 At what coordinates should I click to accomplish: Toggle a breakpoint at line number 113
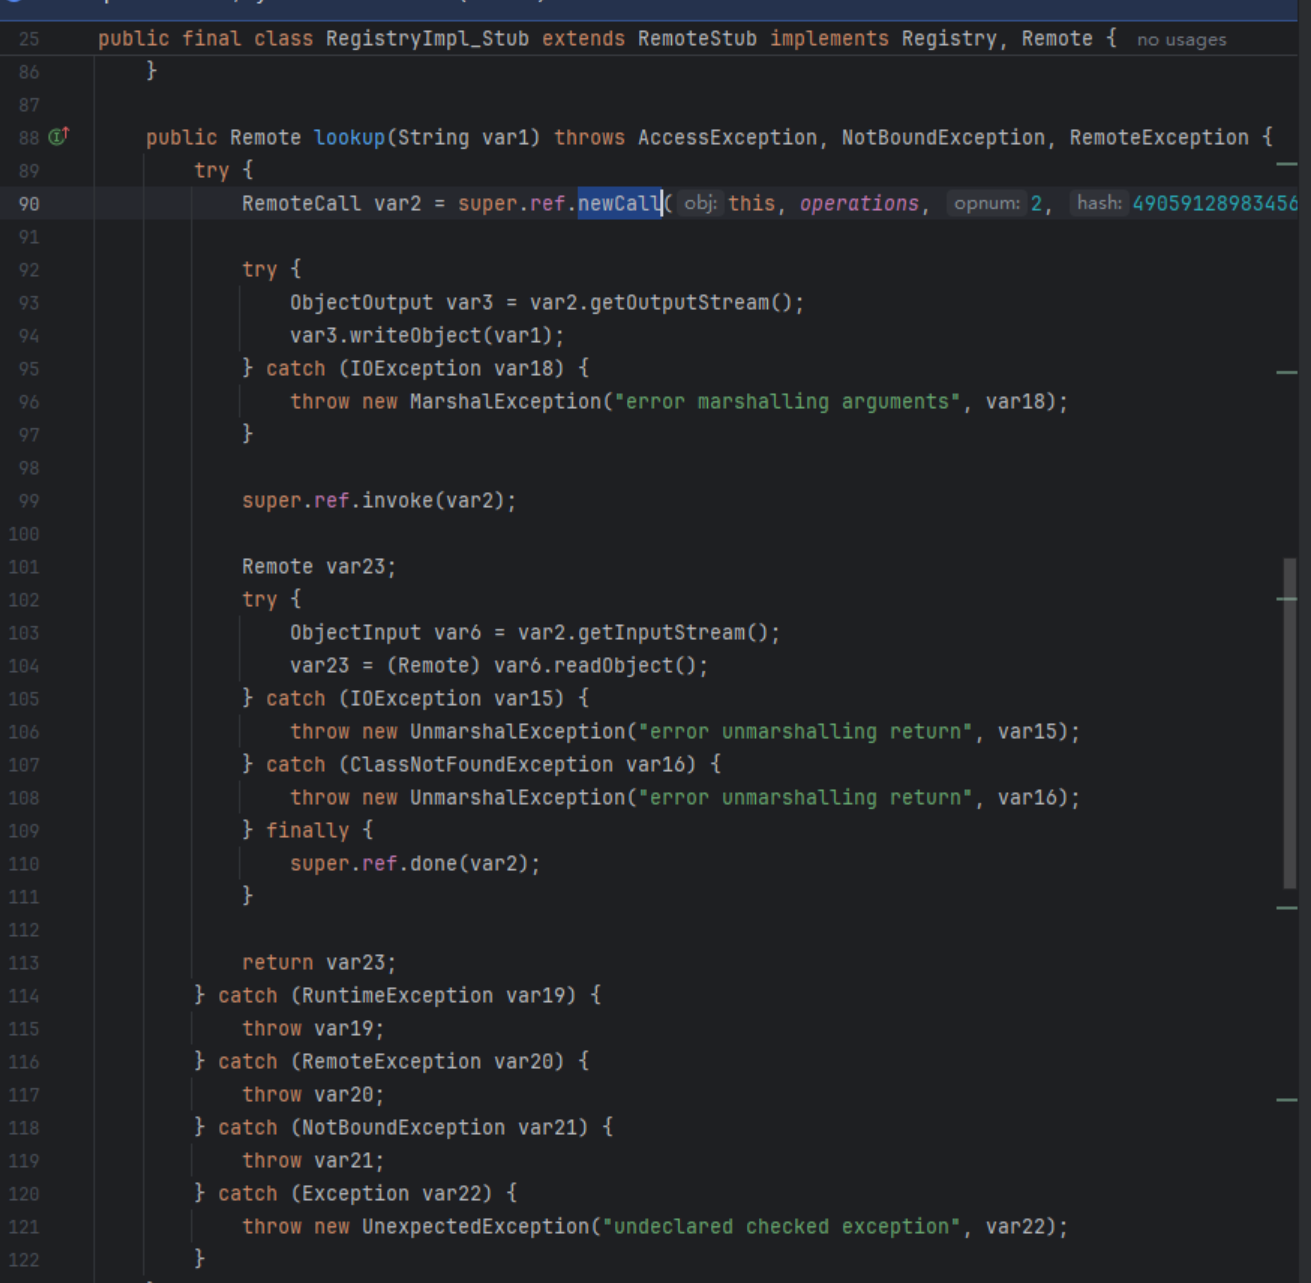[x=25, y=963]
